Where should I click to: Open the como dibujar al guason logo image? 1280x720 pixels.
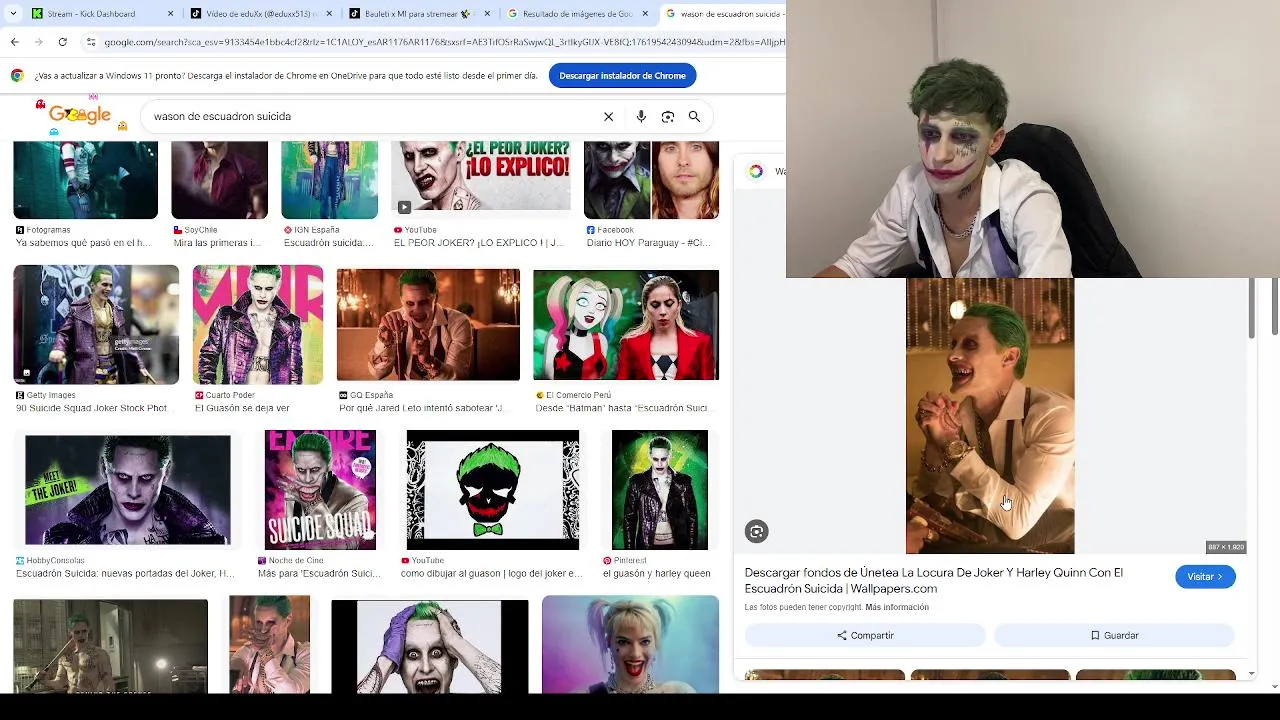[x=493, y=490]
